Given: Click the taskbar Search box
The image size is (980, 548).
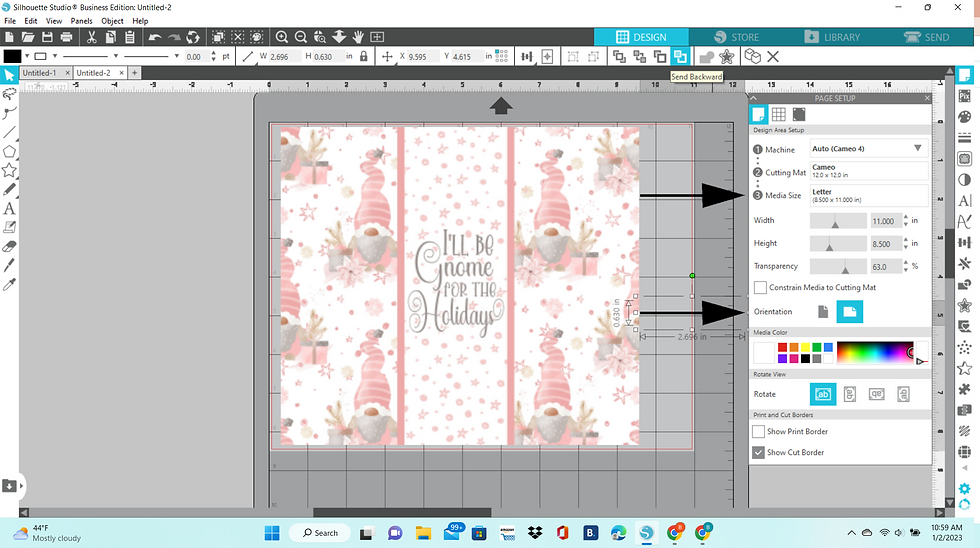Looking at the screenshot, I should click(x=321, y=533).
